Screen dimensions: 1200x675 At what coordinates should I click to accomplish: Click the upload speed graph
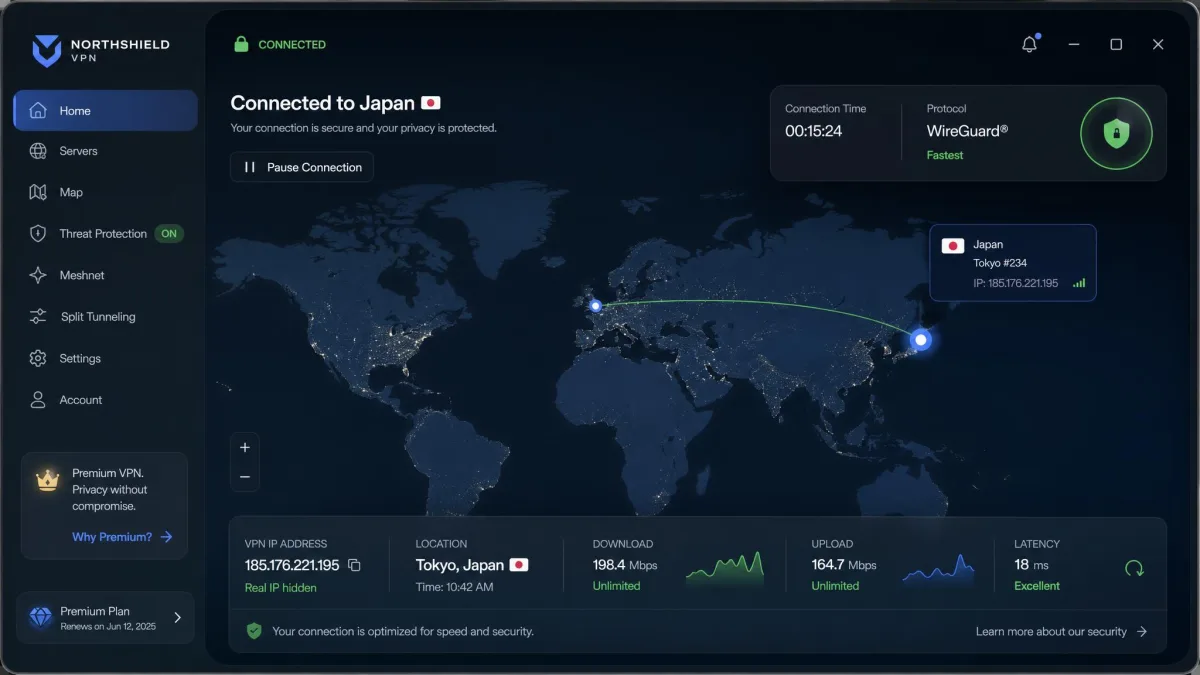coord(938,568)
